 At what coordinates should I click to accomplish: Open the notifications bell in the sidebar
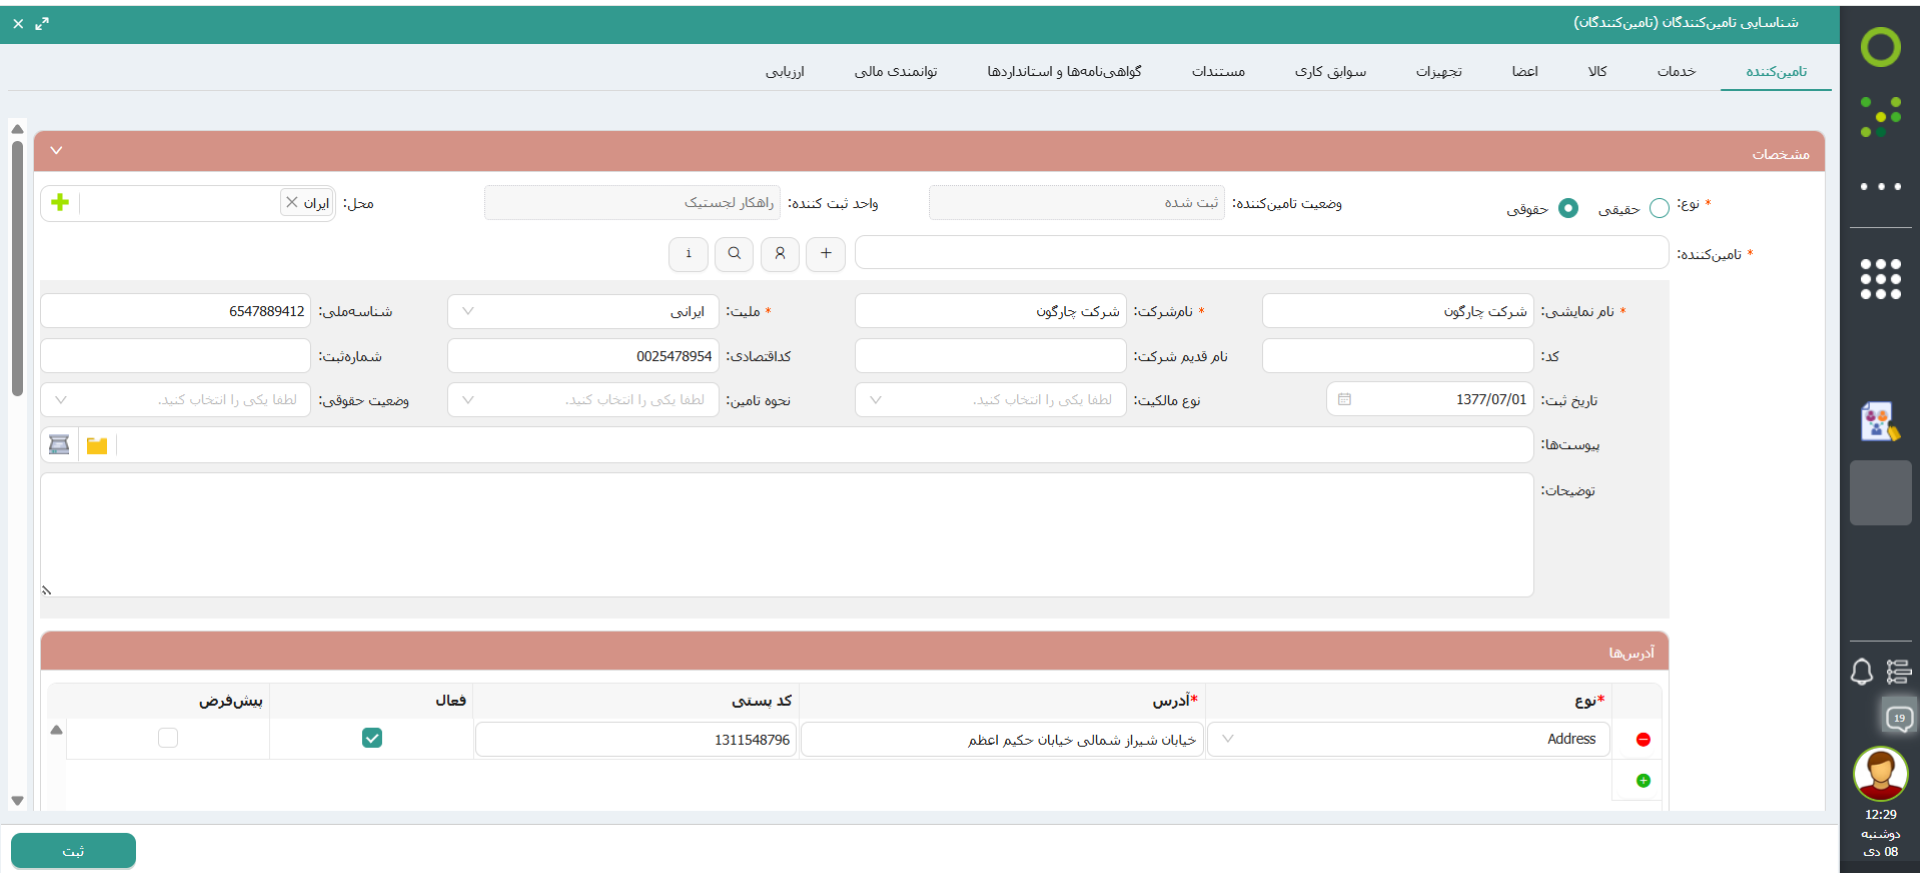(x=1861, y=672)
